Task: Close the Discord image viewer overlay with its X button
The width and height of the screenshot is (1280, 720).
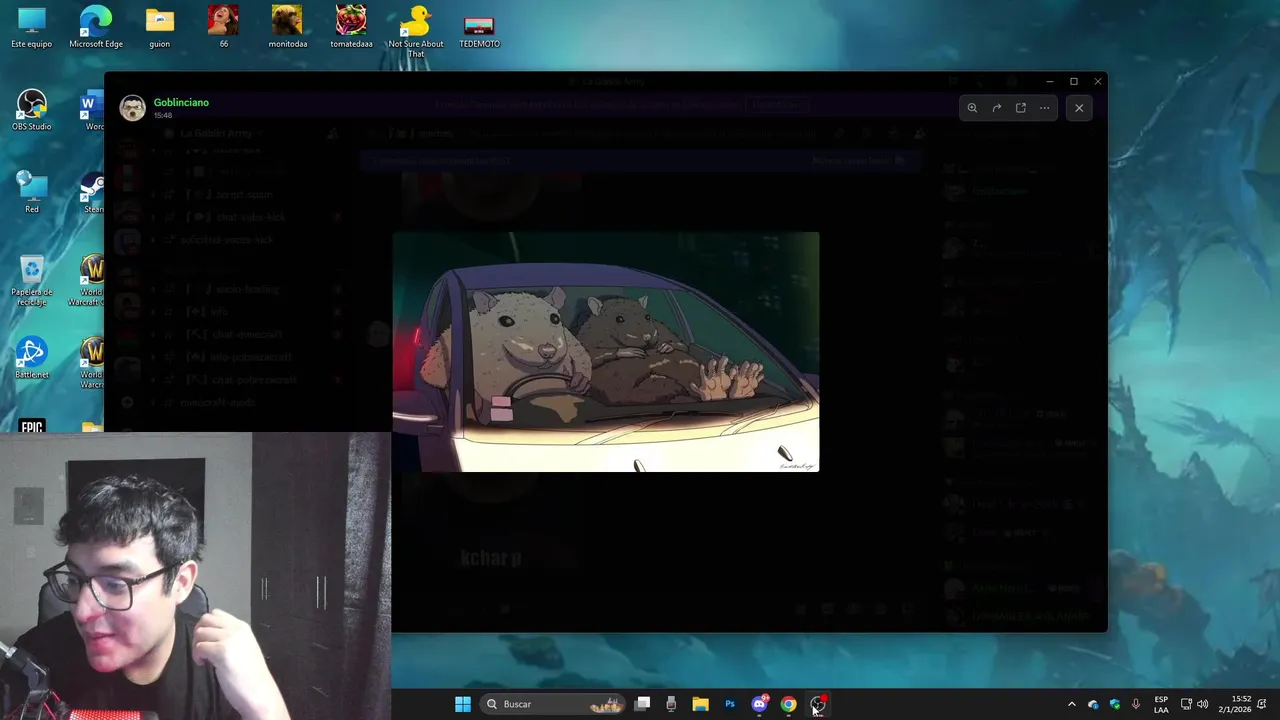Action: (1079, 108)
